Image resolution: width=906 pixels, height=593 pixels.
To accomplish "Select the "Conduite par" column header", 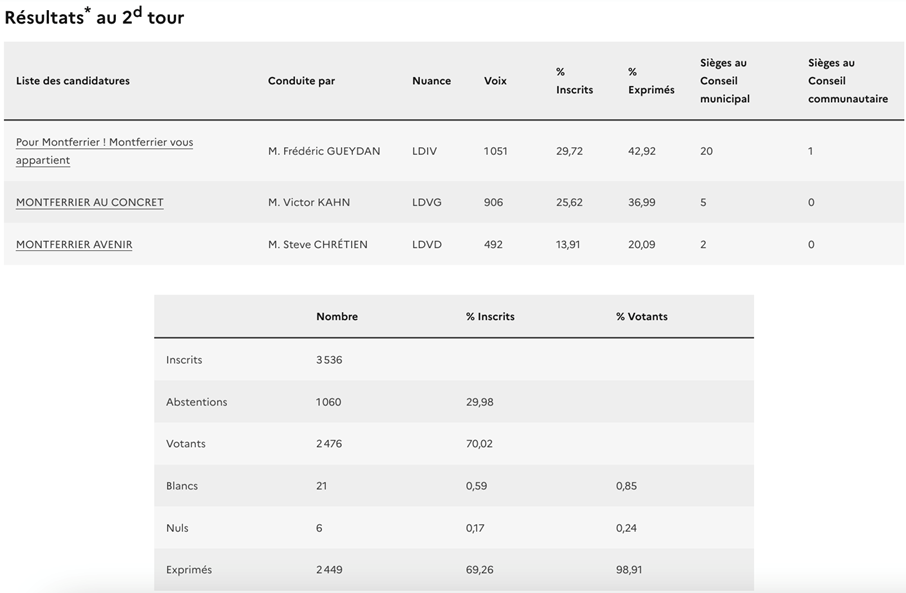I will (x=301, y=81).
